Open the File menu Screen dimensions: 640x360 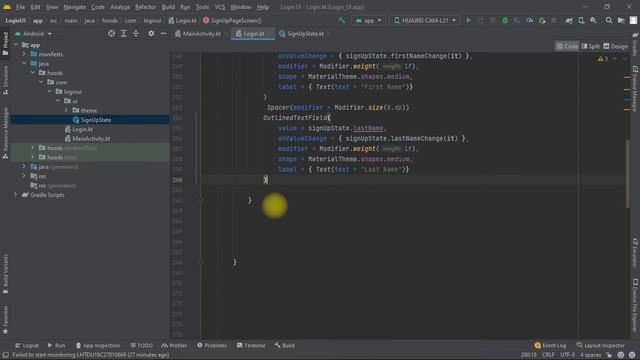pyautogui.click(x=20, y=7)
